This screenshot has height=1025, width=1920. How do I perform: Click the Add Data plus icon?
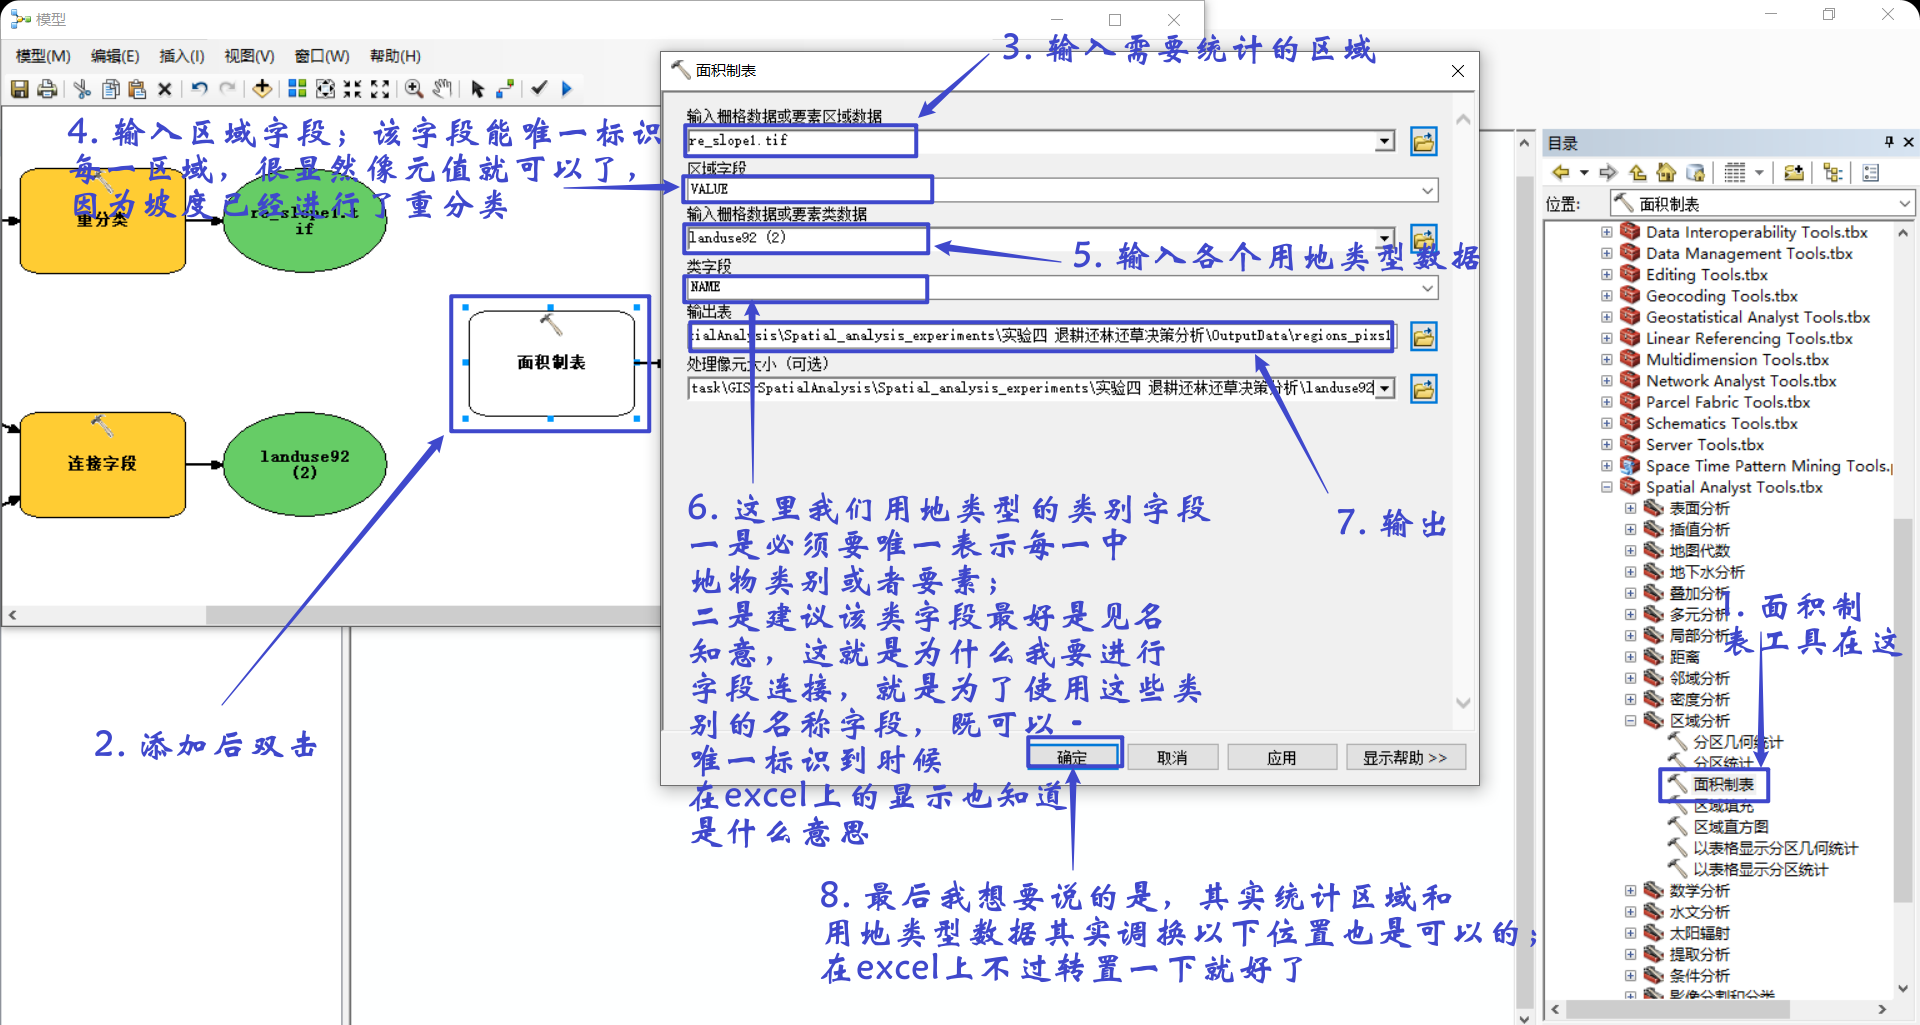262,89
